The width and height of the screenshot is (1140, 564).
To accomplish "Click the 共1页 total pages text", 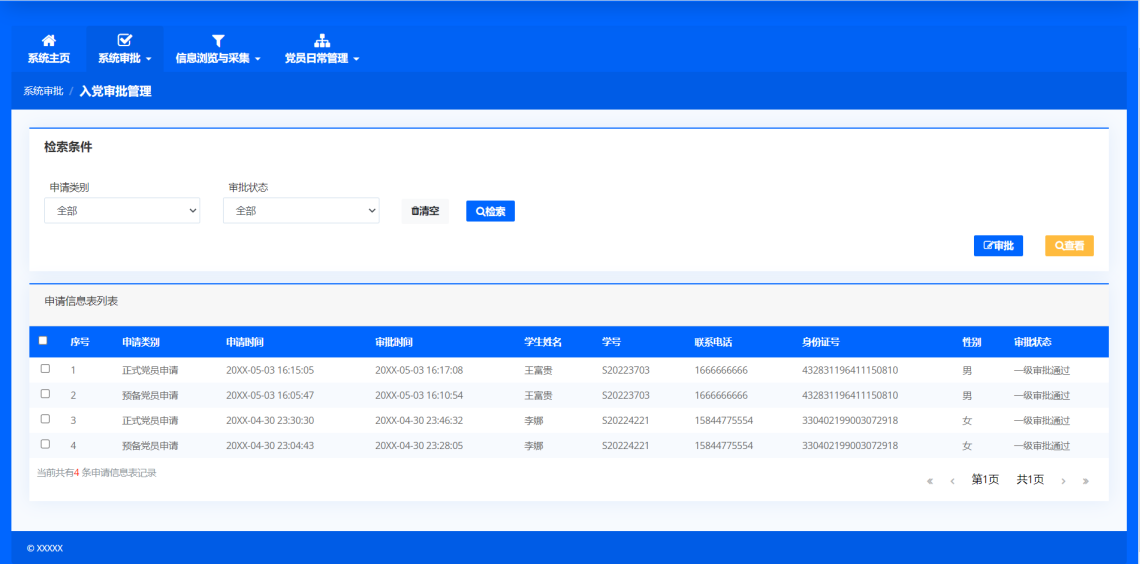I will [1030, 480].
